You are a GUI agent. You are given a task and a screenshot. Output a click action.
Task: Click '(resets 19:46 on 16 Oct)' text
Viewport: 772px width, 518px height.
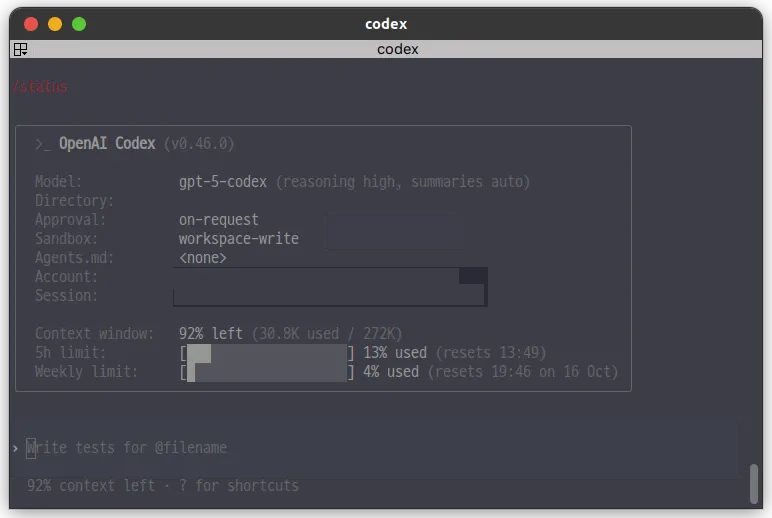point(523,372)
